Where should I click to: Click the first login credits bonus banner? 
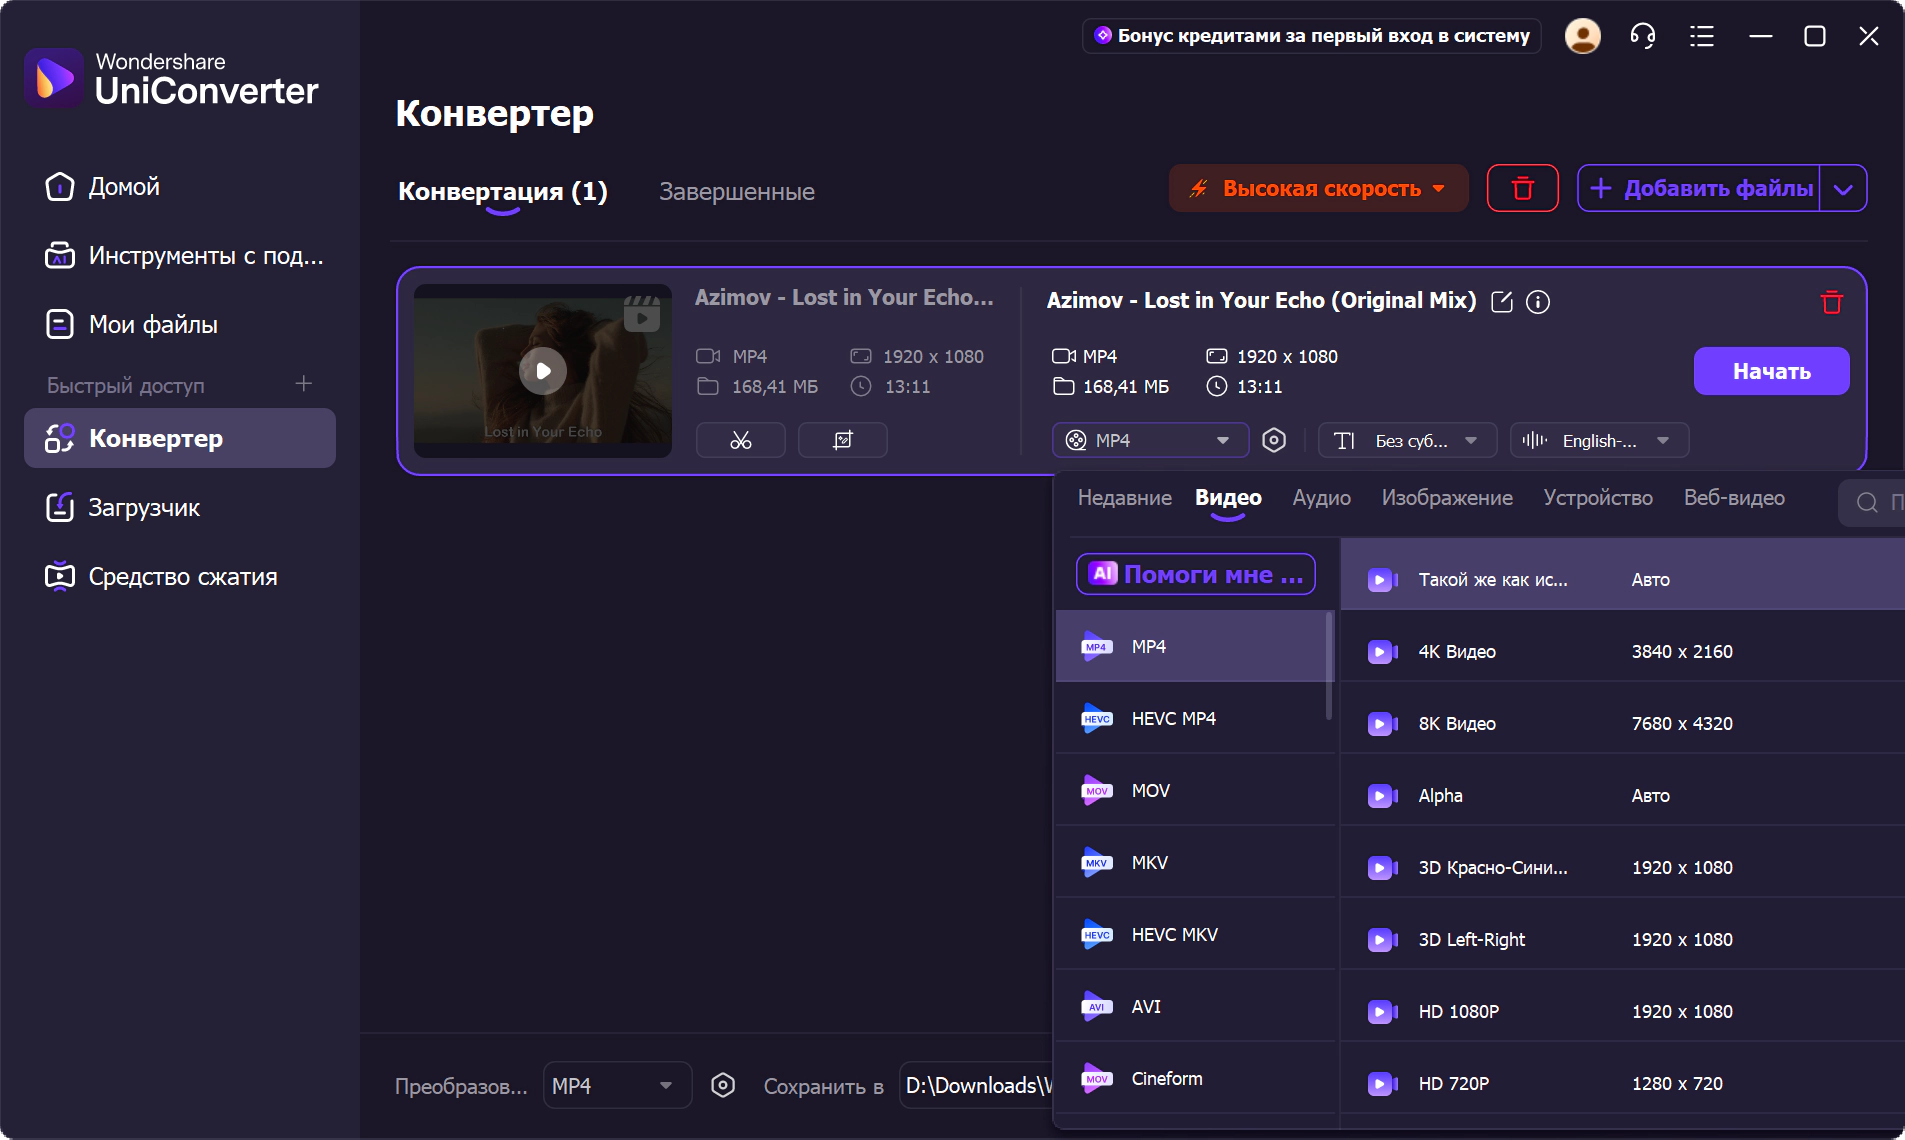[x=1311, y=36]
